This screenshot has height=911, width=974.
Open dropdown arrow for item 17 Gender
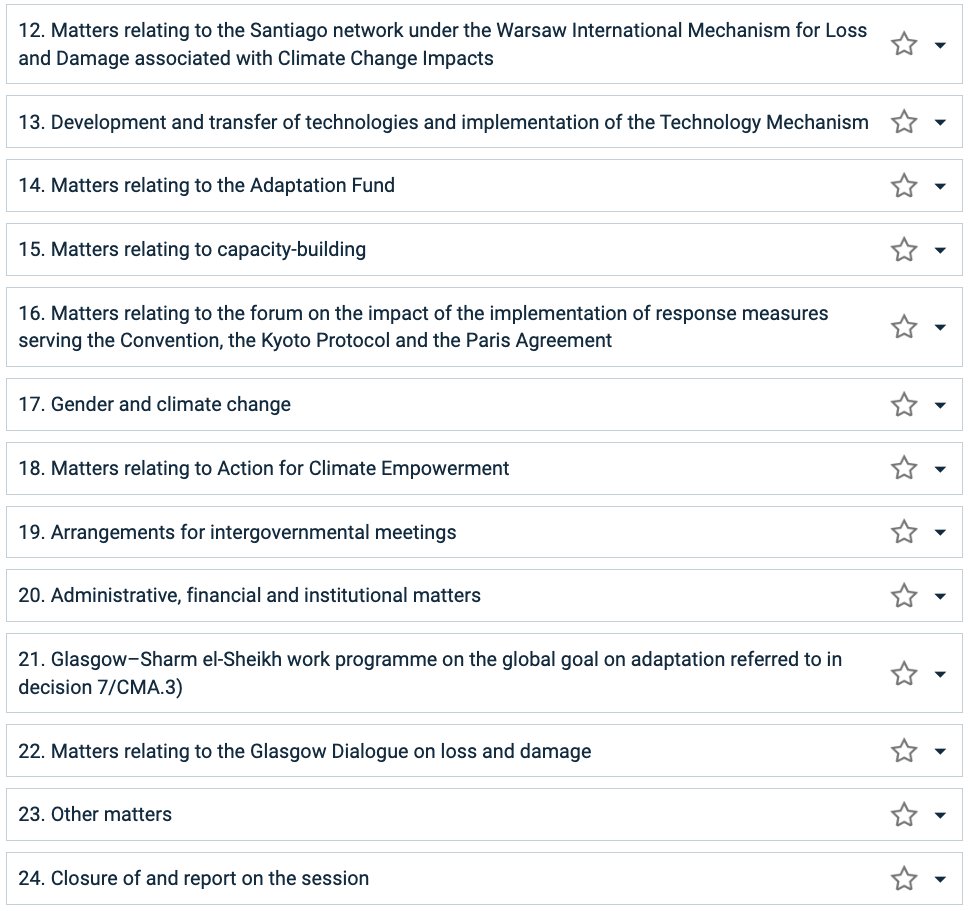point(940,406)
